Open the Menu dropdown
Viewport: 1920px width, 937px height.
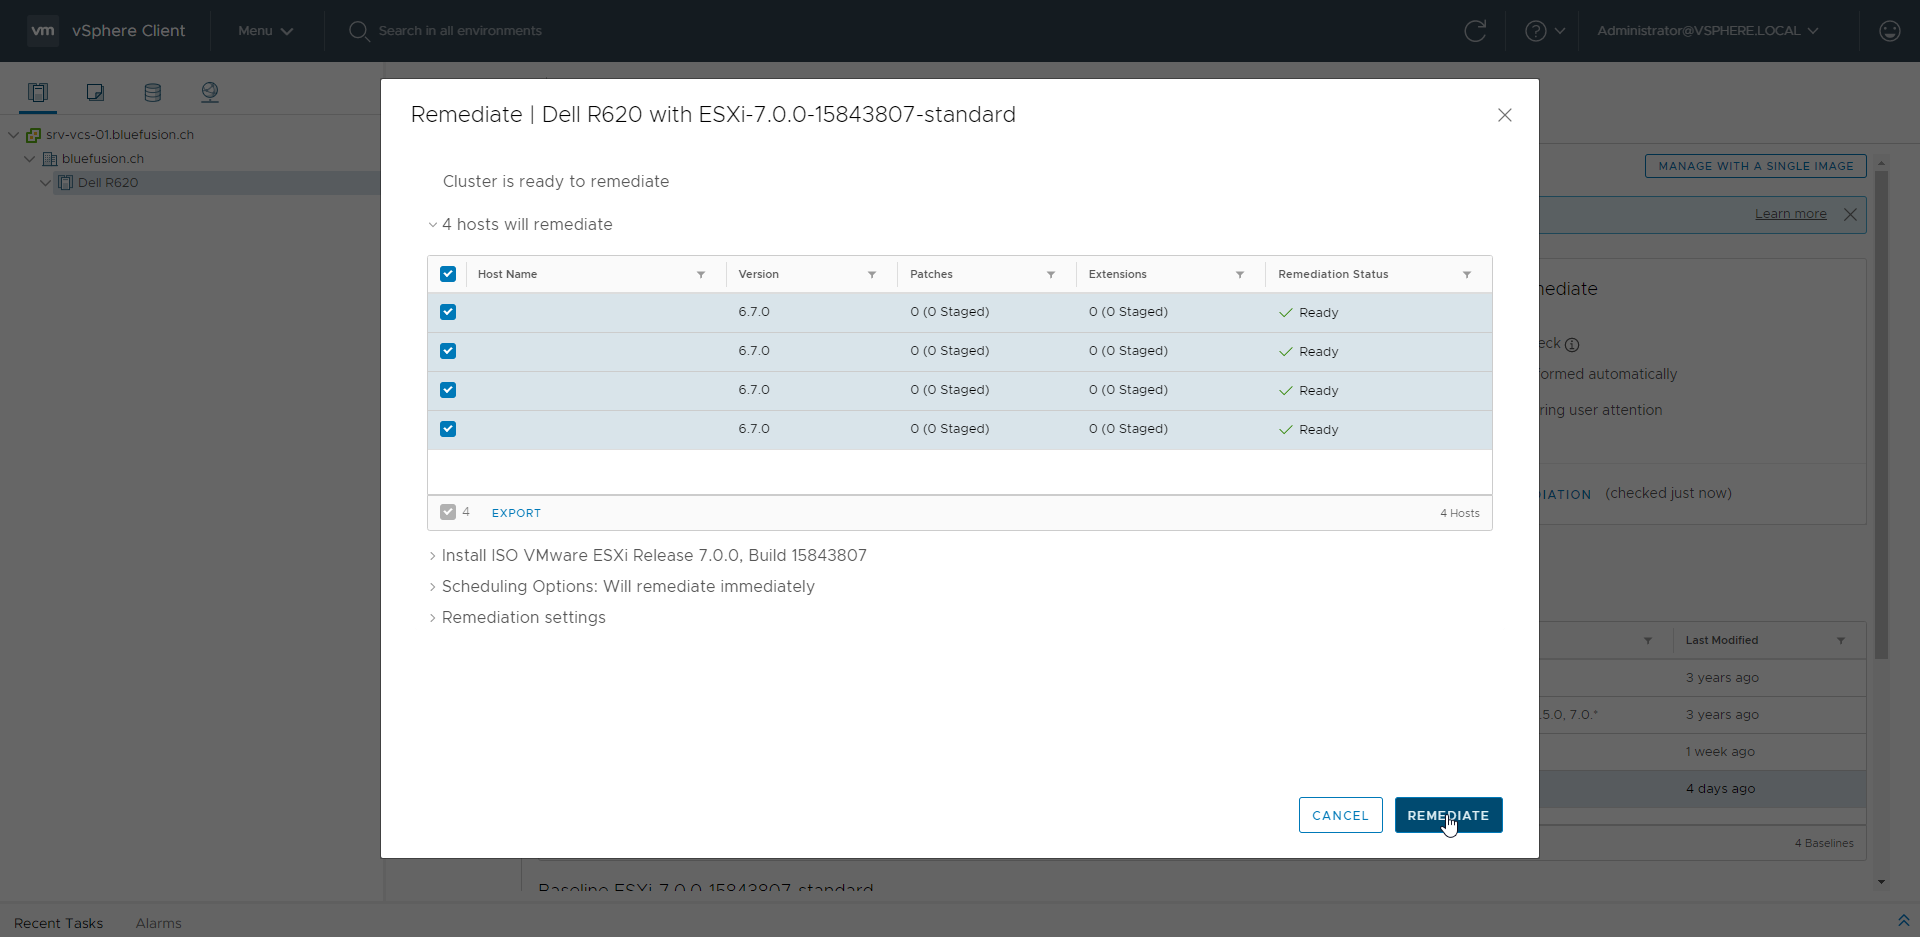coord(265,31)
